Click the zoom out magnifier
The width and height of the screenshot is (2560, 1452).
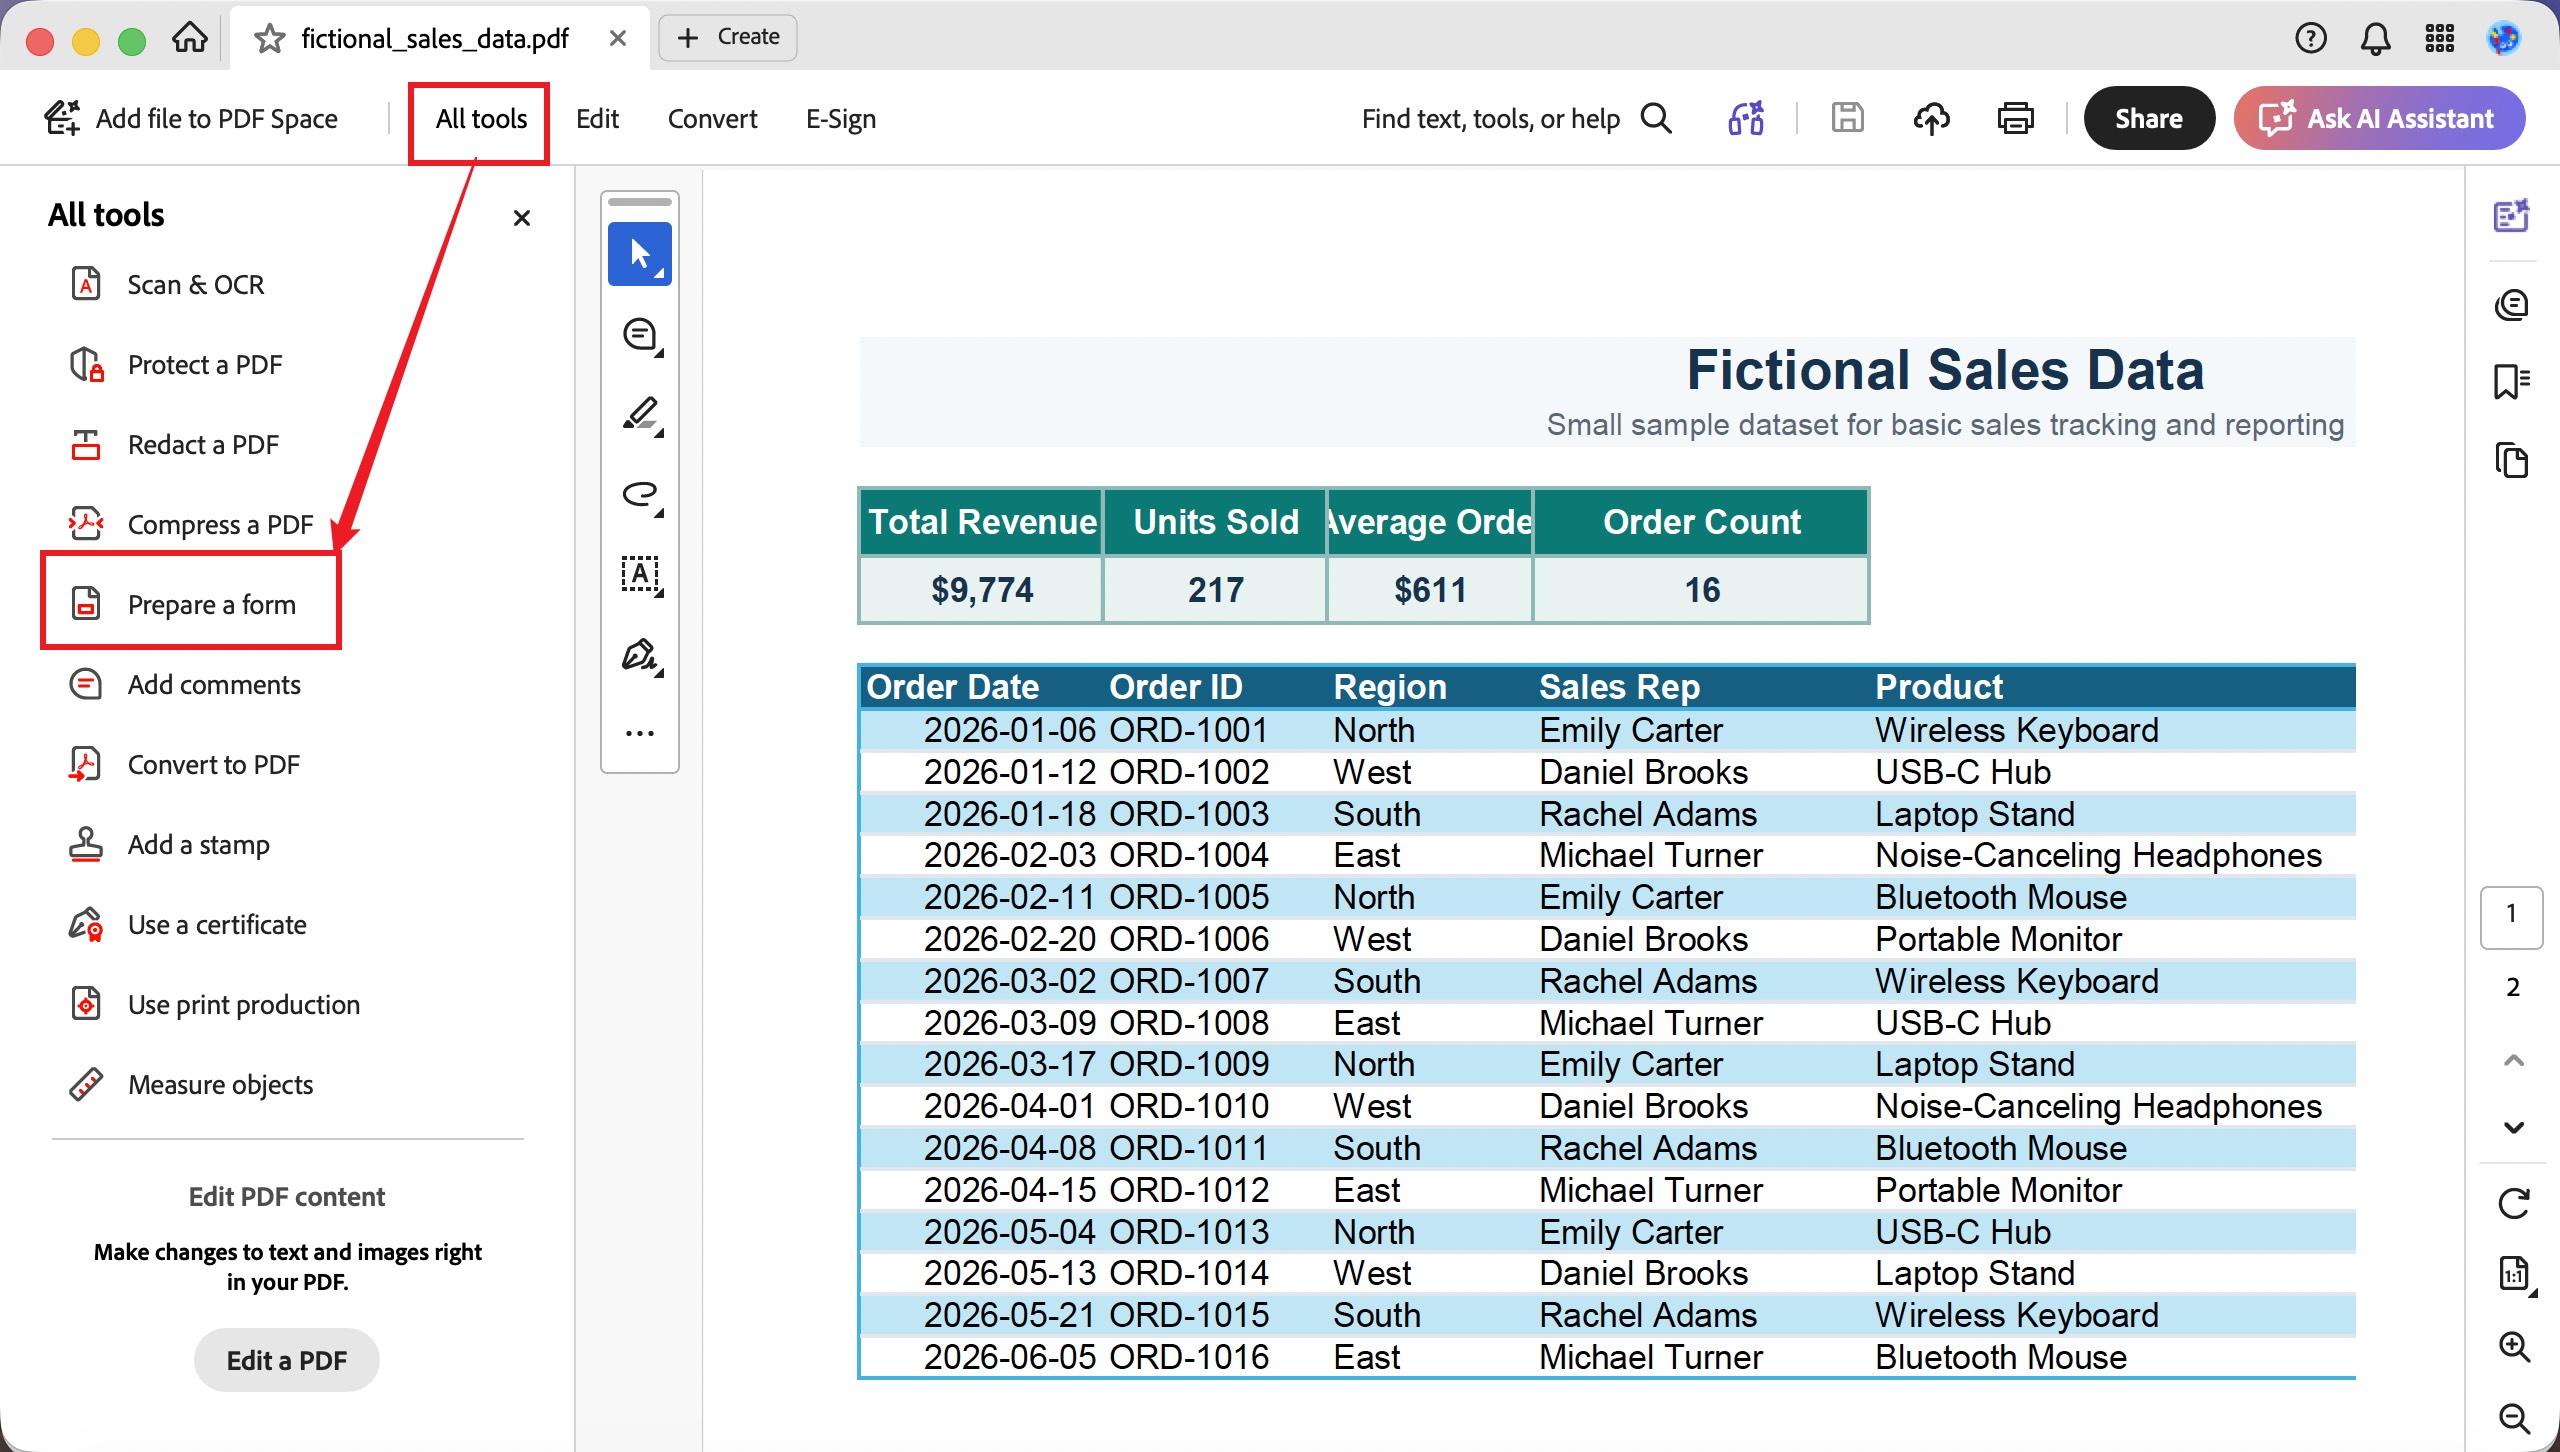click(x=2513, y=1418)
